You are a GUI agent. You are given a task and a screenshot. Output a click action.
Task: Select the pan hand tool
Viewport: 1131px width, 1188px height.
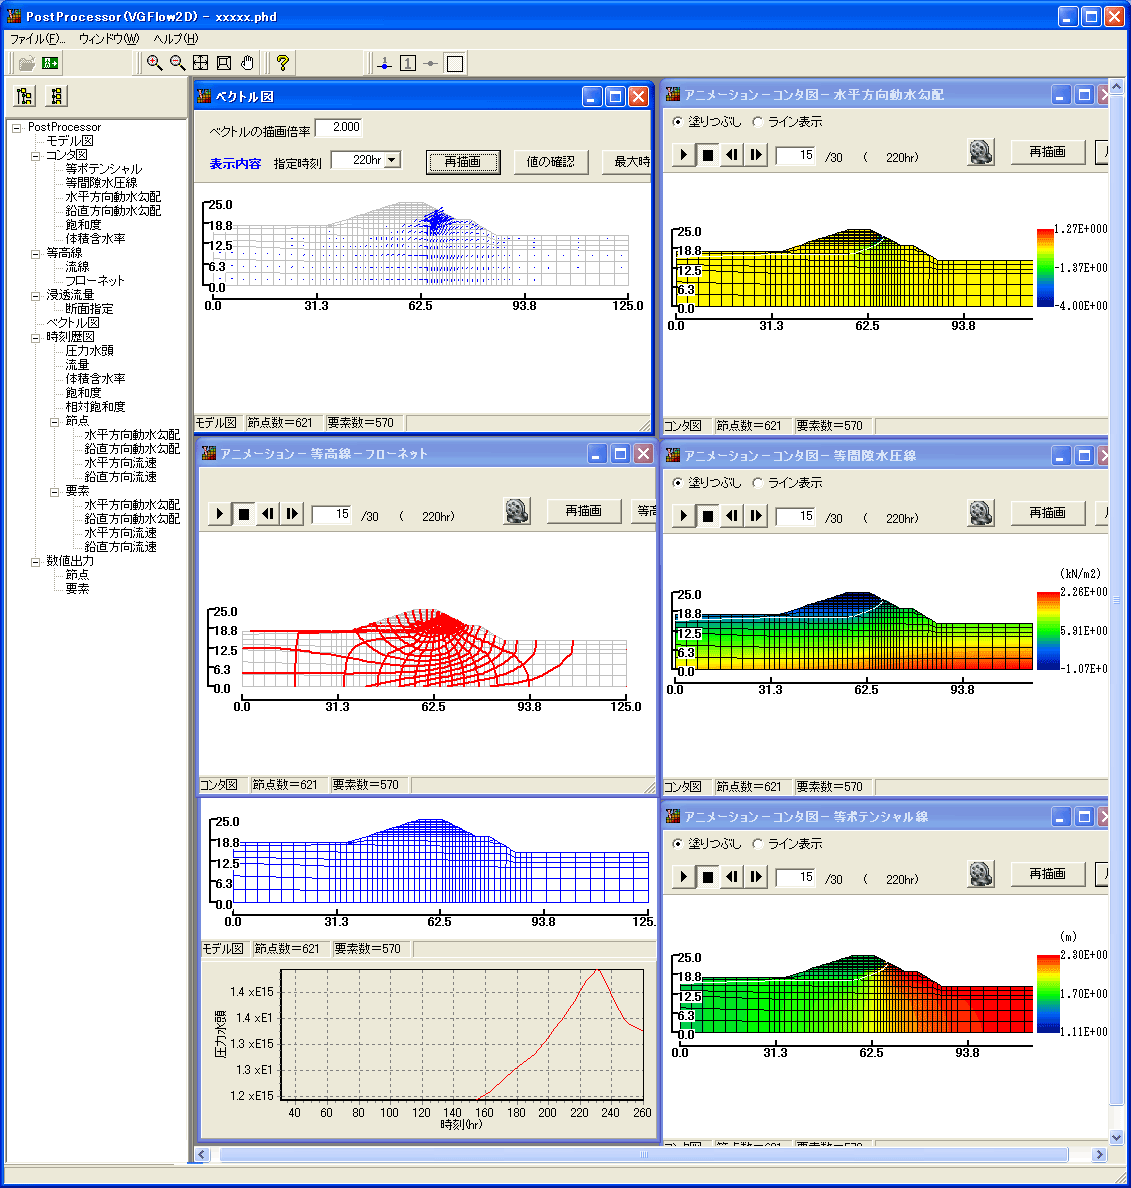(x=247, y=63)
